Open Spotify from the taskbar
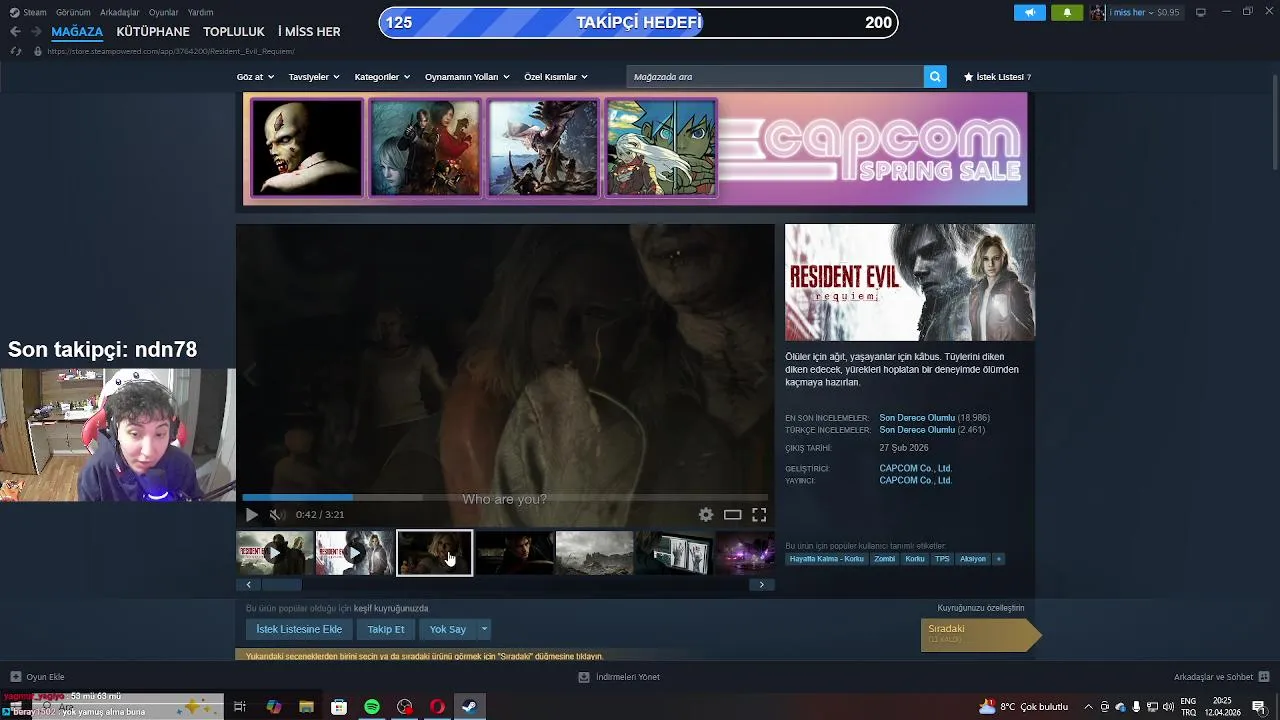The width and height of the screenshot is (1280, 720). 372,707
